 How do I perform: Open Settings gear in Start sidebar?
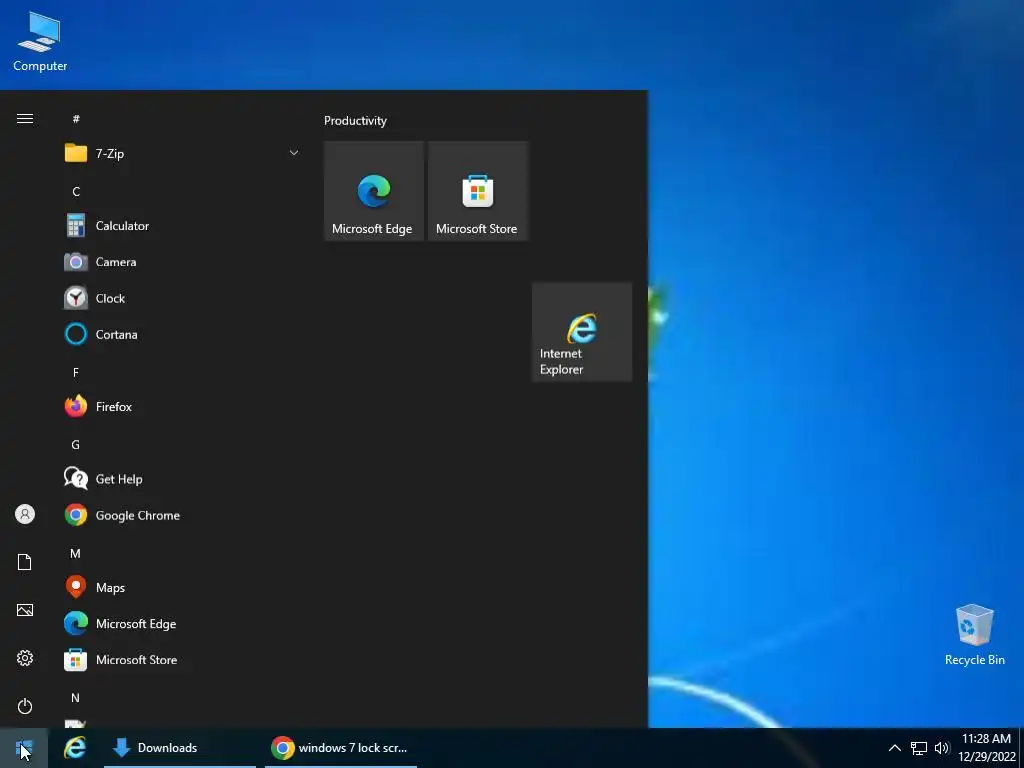point(25,658)
